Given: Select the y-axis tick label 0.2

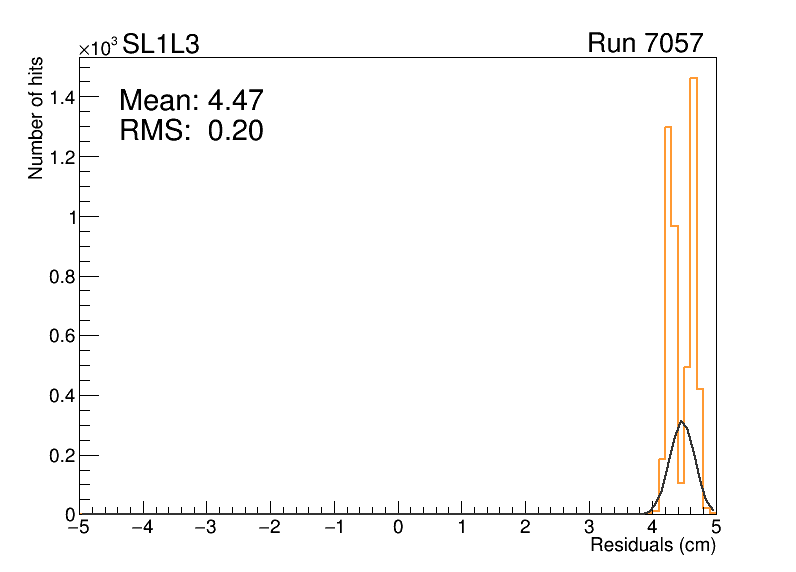Looking at the screenshot, I should click(60, 455).
